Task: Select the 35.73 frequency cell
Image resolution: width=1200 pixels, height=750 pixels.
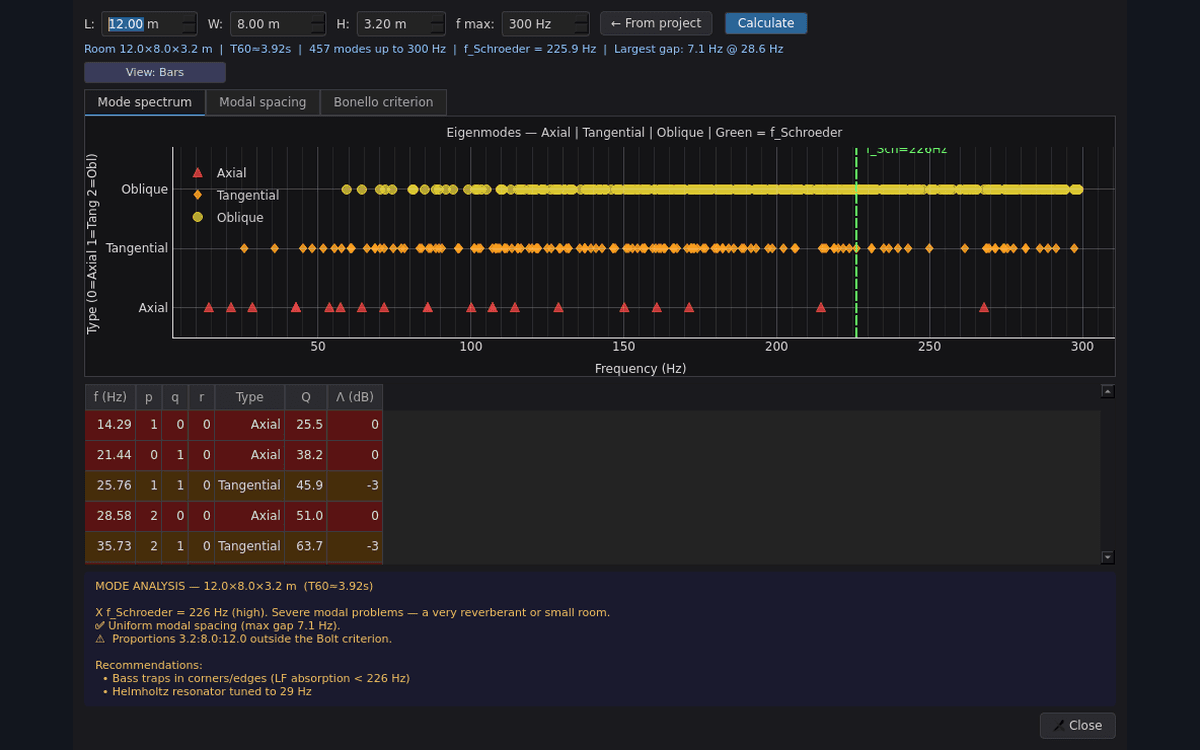Action: pos(110,547)
